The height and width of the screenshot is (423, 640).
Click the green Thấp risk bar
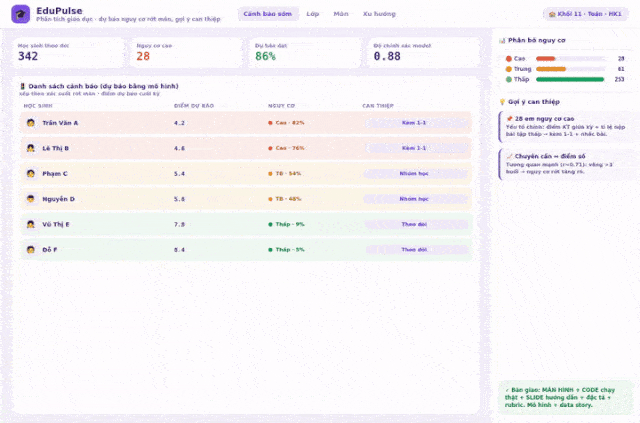tap(570, 79)
